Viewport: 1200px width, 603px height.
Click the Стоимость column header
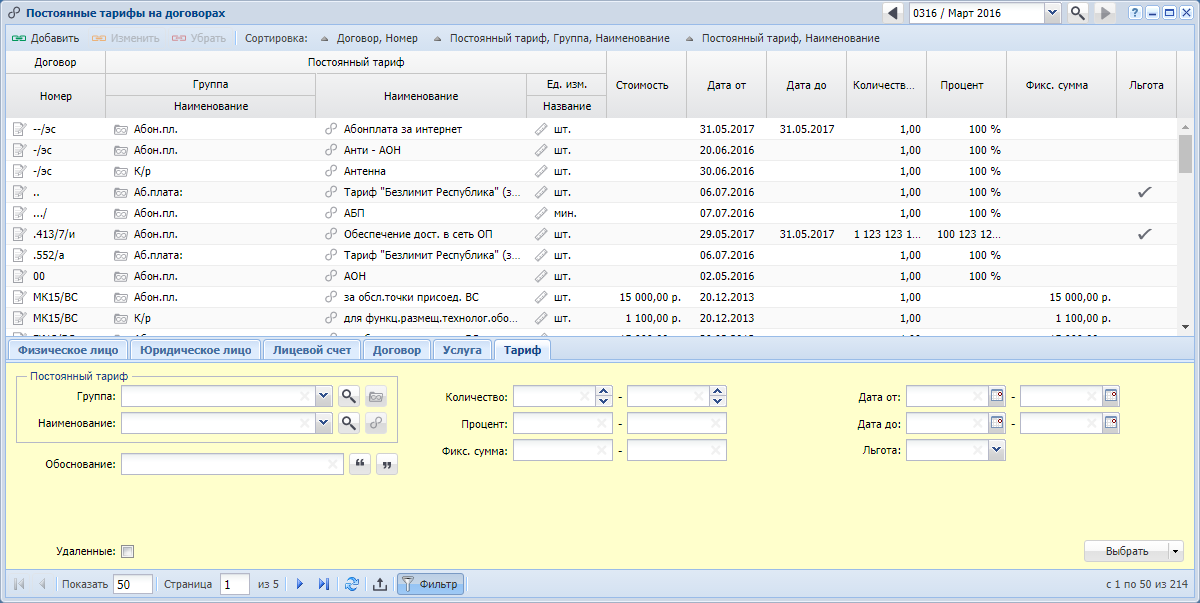(x=646, y=85)
